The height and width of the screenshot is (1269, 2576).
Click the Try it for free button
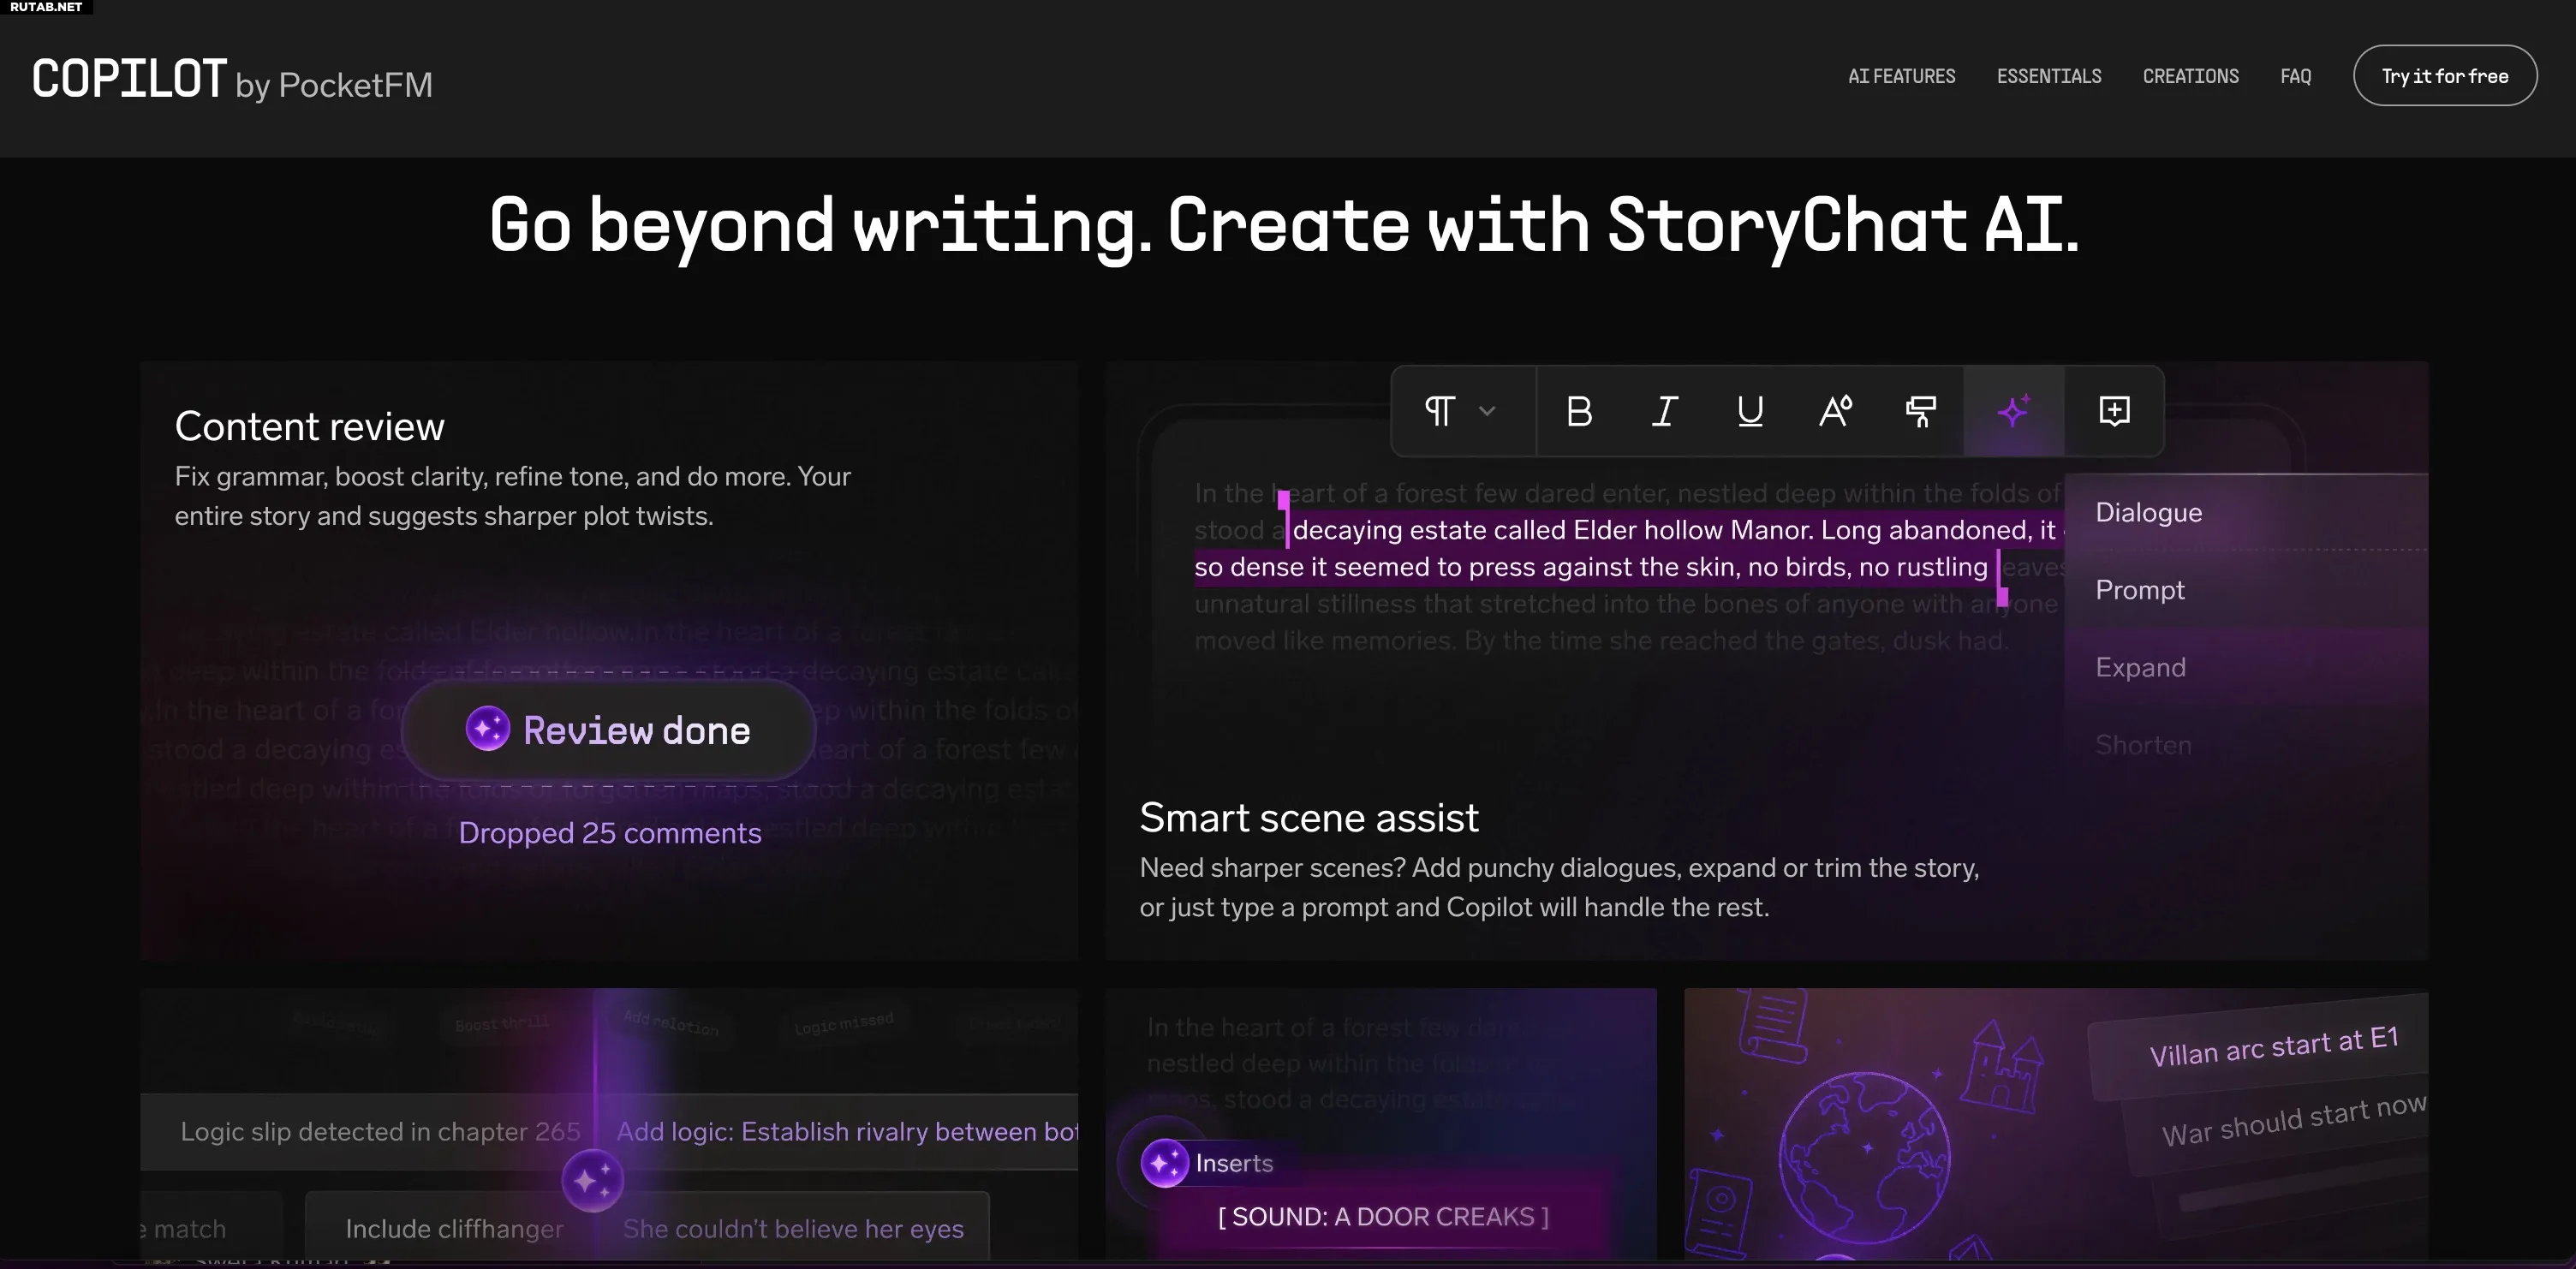point(2444,76)
